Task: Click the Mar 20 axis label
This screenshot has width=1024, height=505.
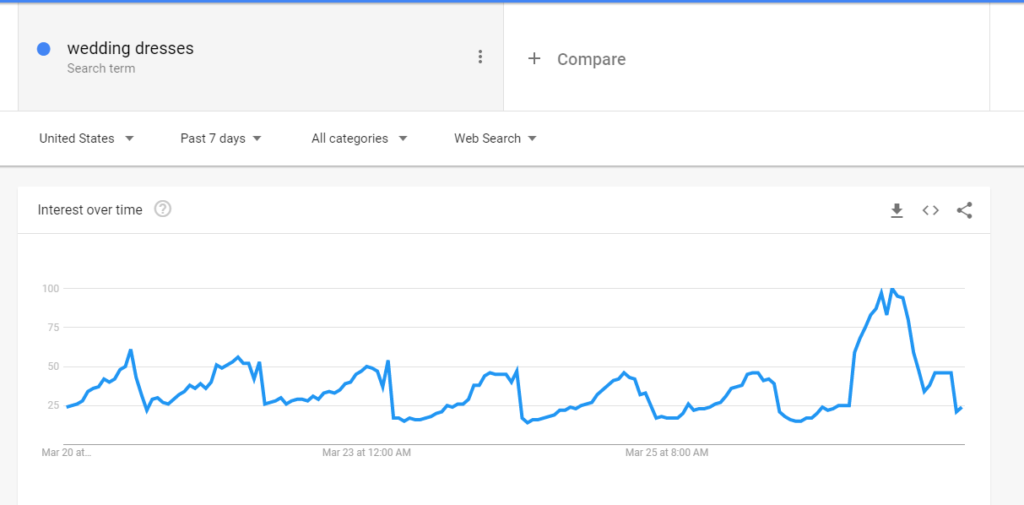Action: click(67, 452)
